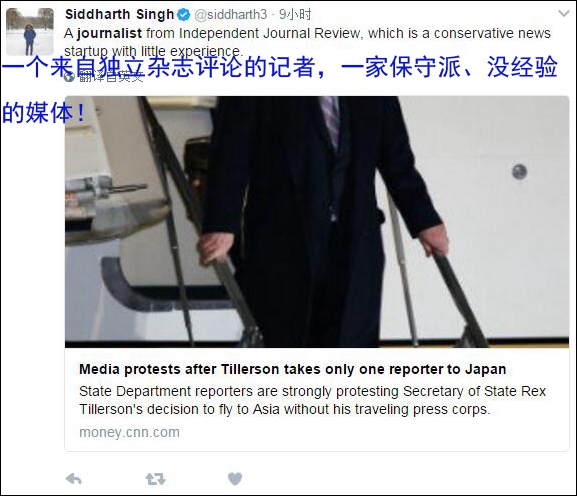This screenshot has width=577, height=496.
Task: Click the blue Chinese translation overlay text
Action: [280, 90]
